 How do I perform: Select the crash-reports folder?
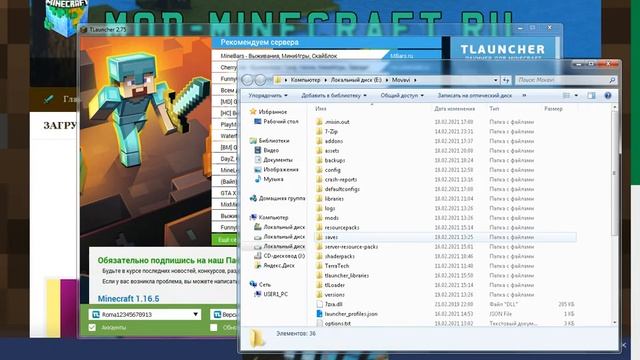pos(340,180)
